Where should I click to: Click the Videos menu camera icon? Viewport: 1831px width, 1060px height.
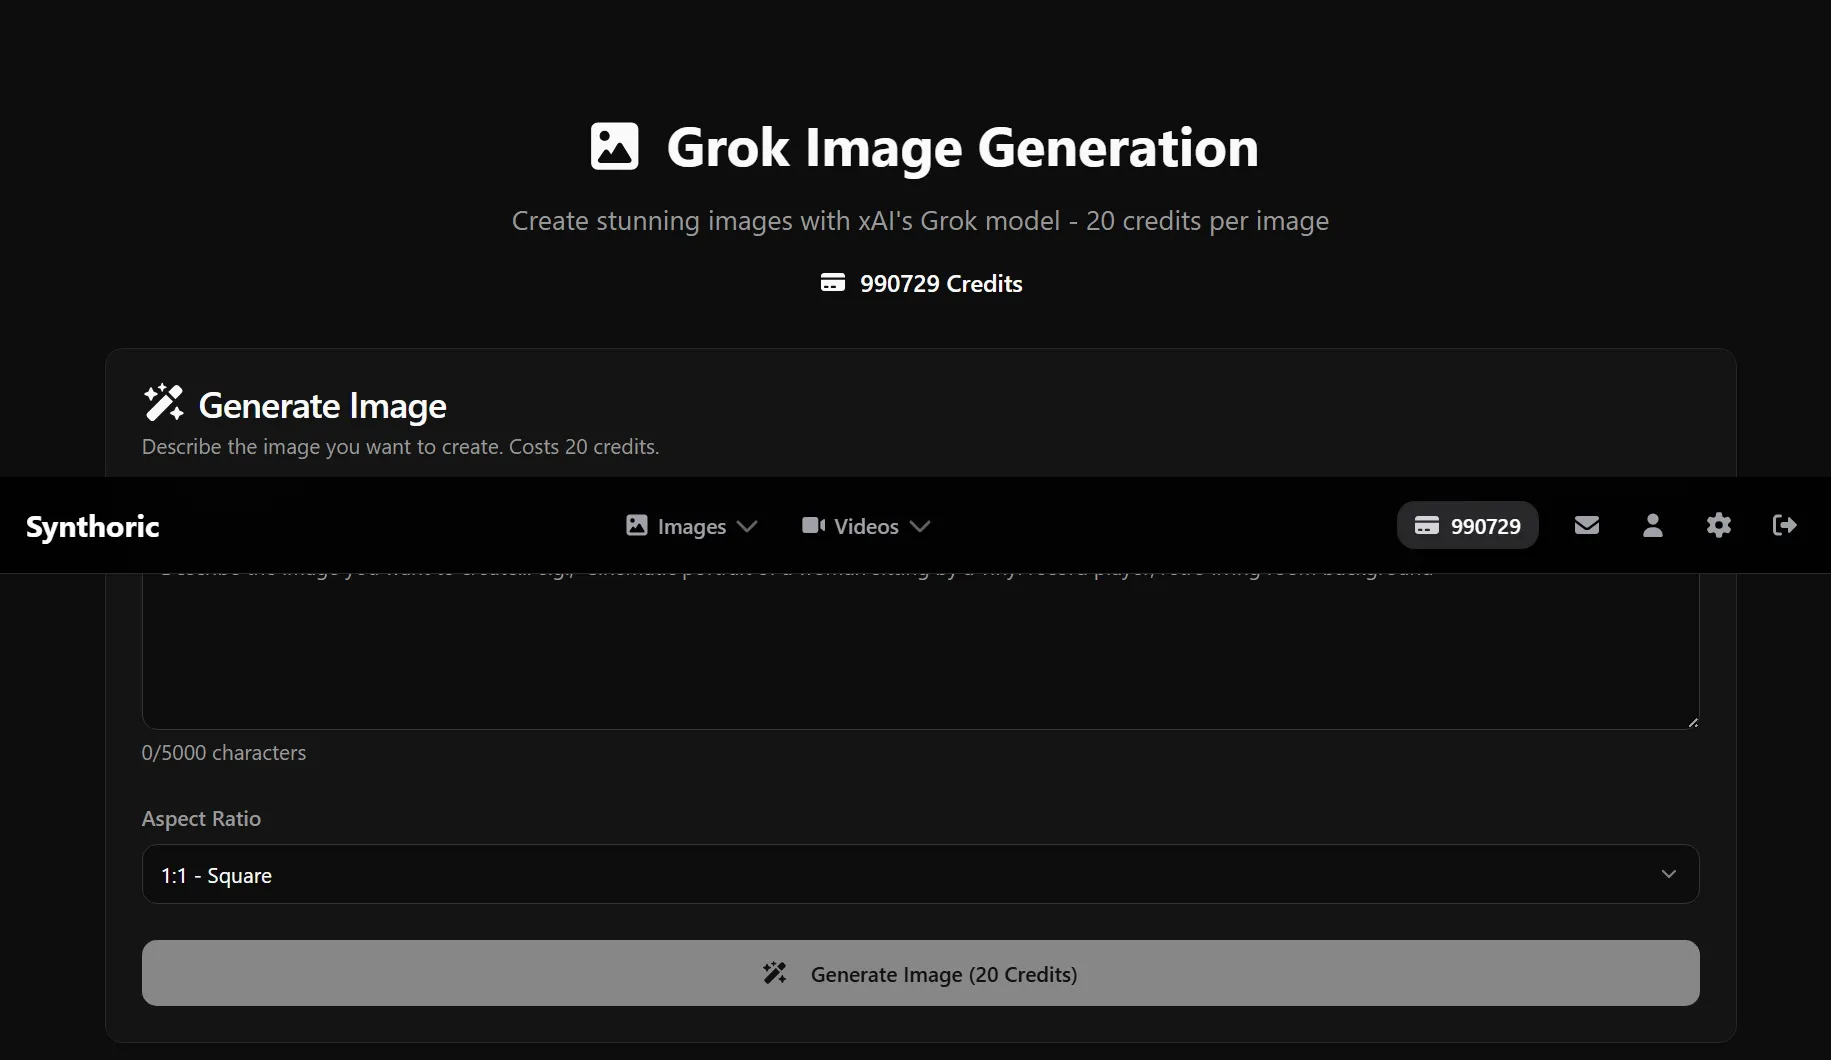813,525
